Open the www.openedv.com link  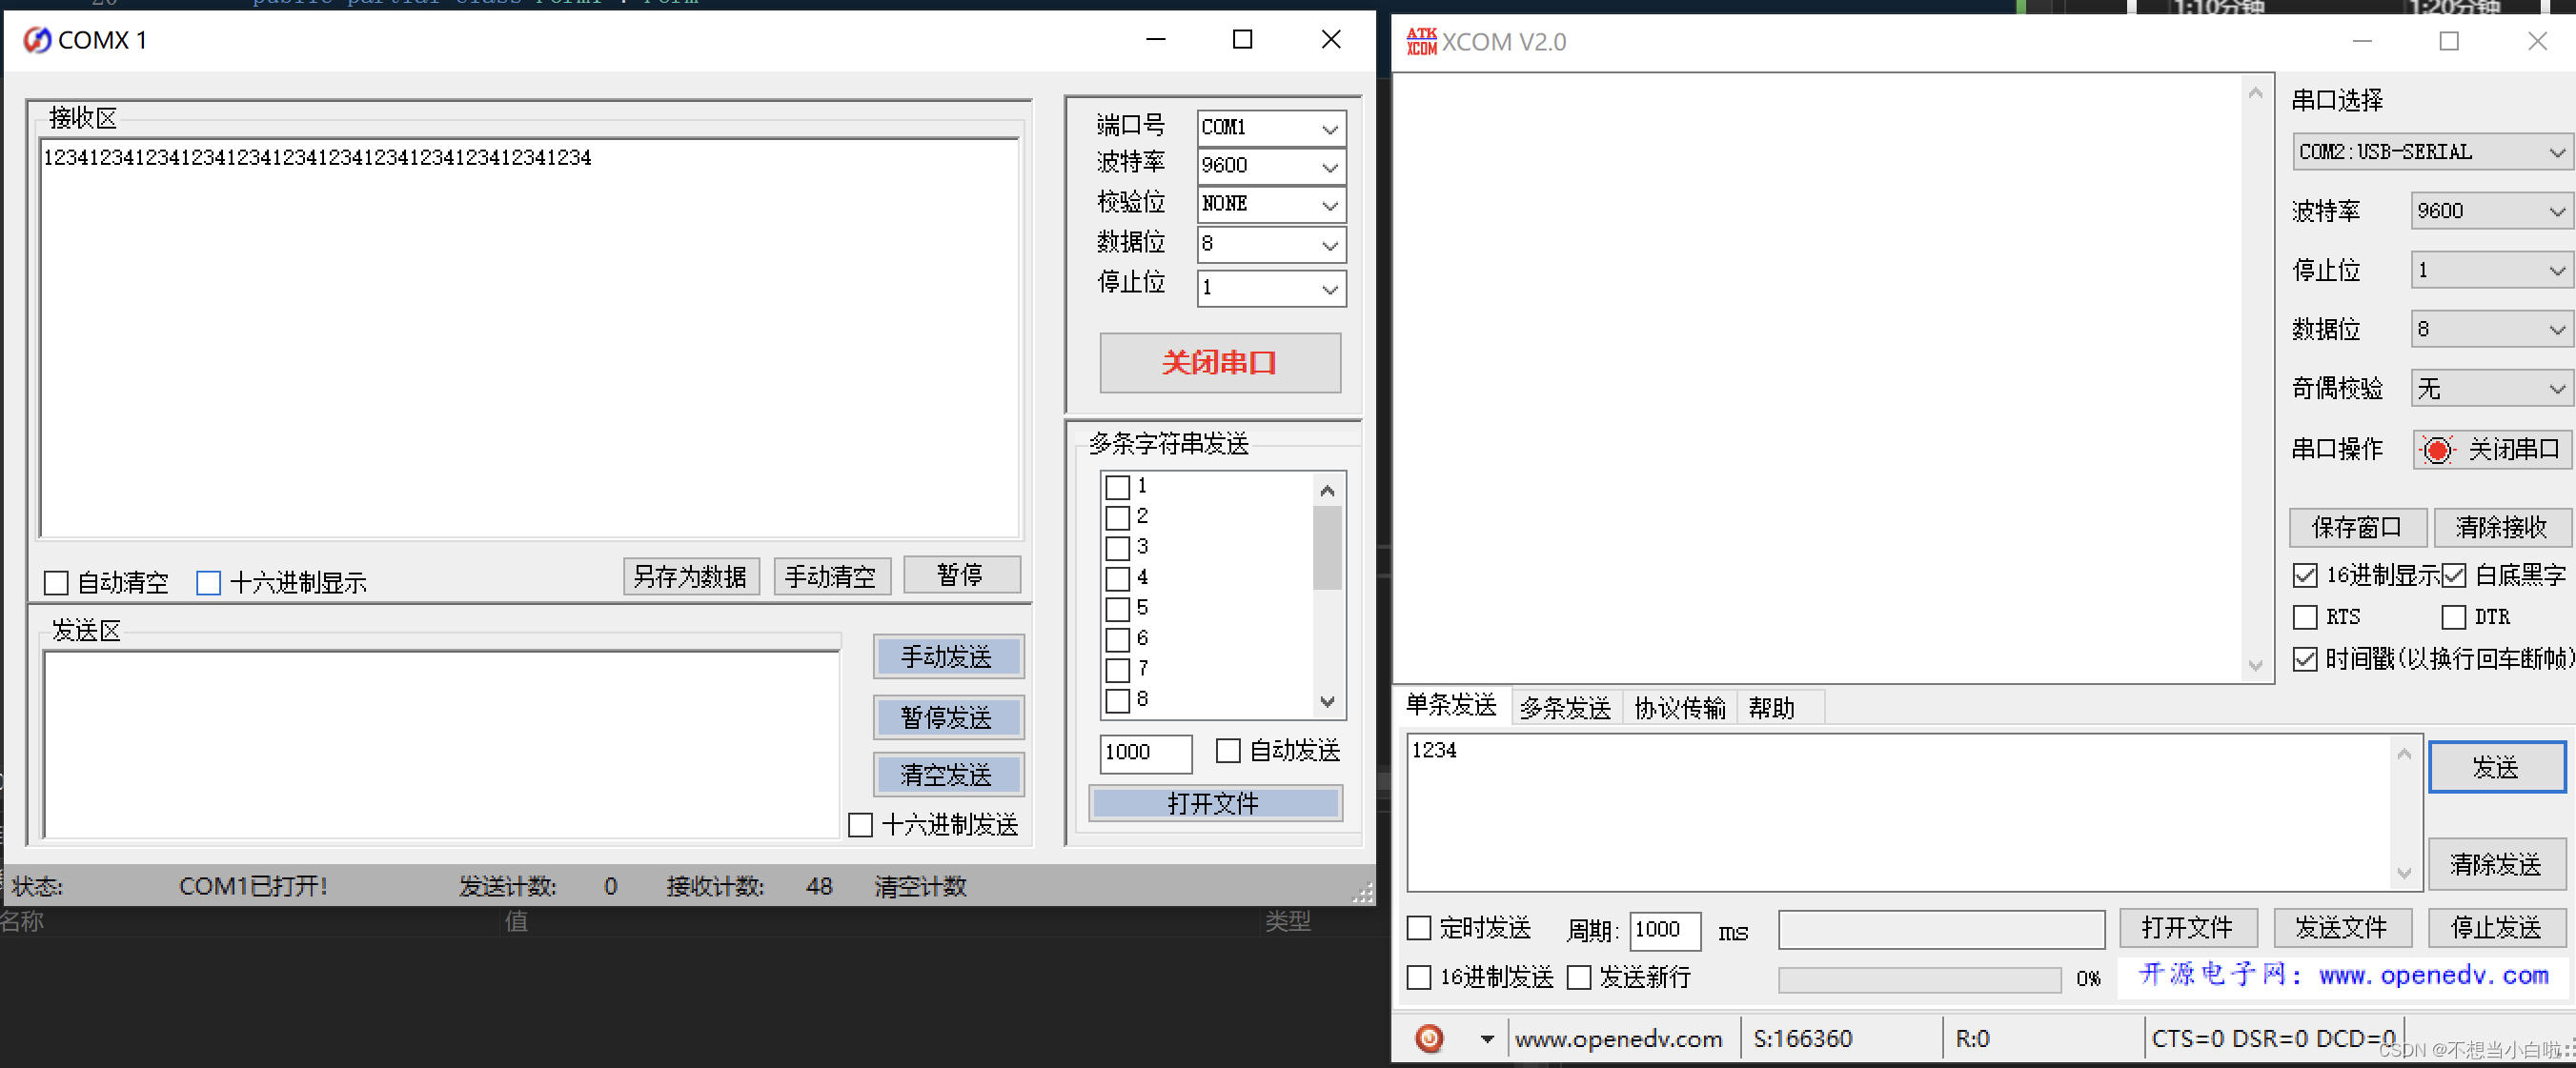coord(2433,975)
